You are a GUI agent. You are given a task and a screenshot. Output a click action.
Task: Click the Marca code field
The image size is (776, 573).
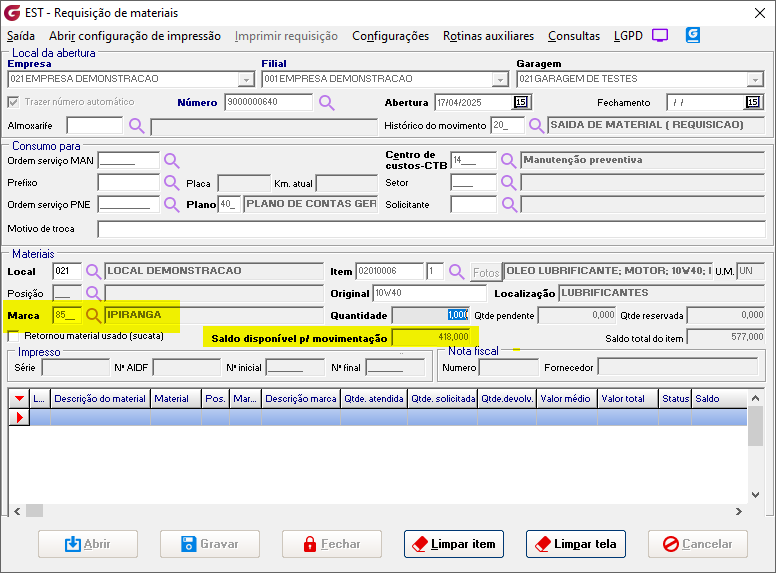click(x=67, y=315)
